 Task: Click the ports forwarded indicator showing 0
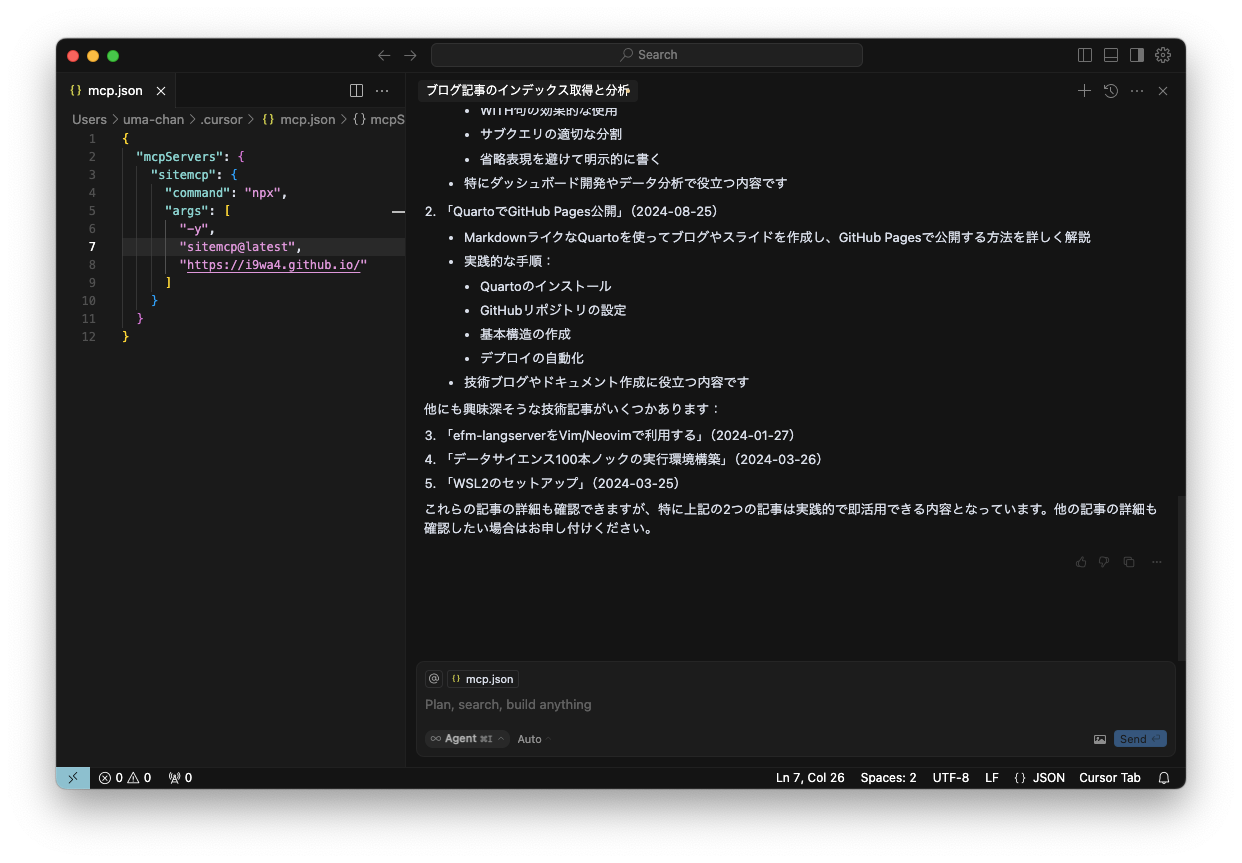pyautogui.click(x=180, y=778)
